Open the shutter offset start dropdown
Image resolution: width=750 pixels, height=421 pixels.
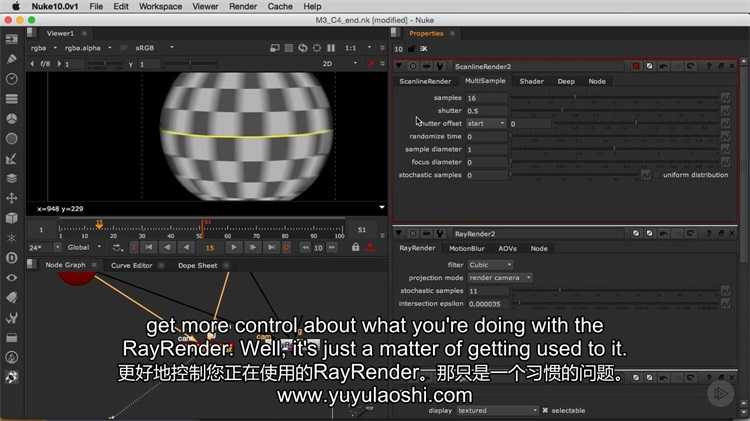tap(486, 123)
